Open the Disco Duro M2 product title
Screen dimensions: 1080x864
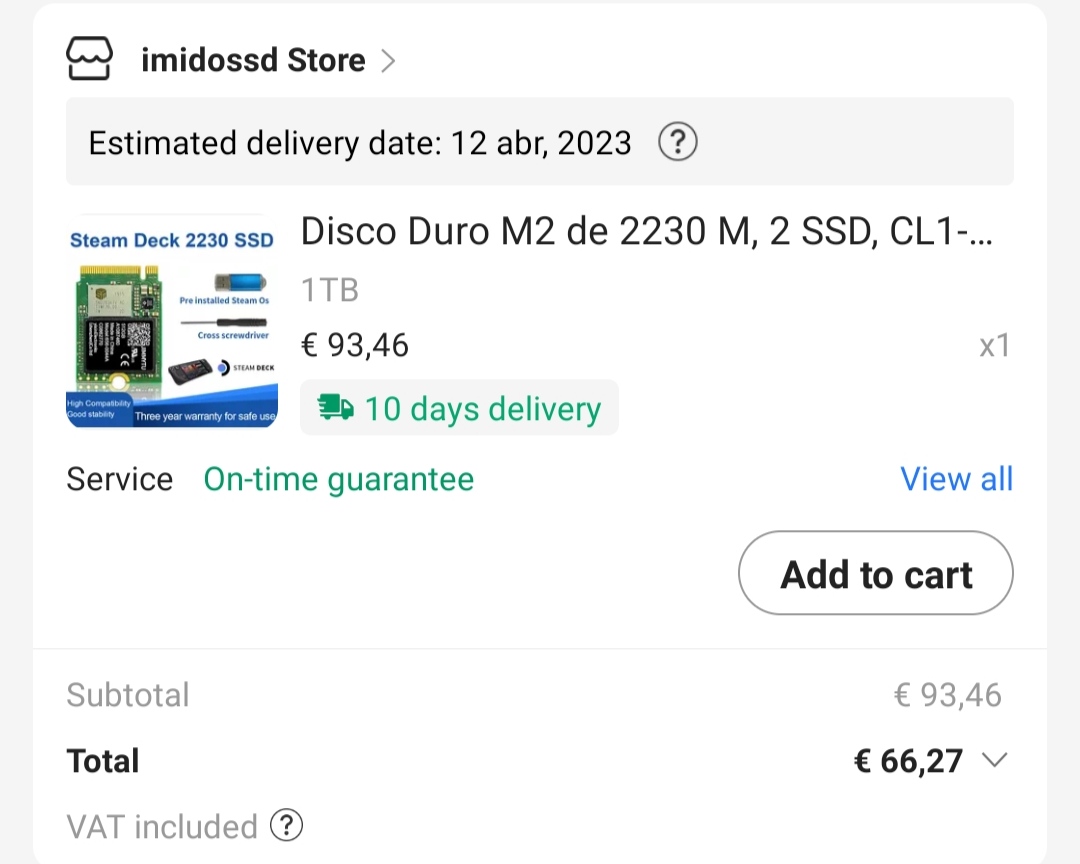point(648,232)
